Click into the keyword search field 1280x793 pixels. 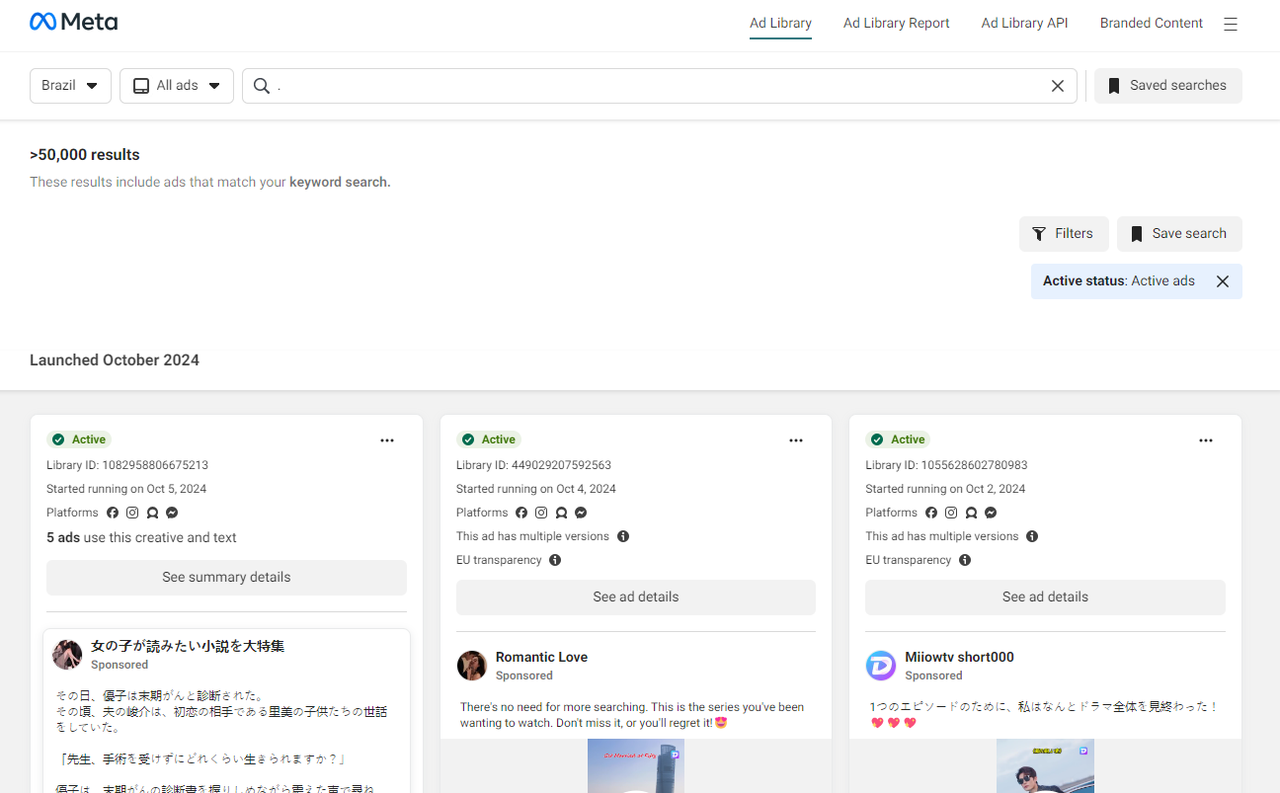coord(660,86)
